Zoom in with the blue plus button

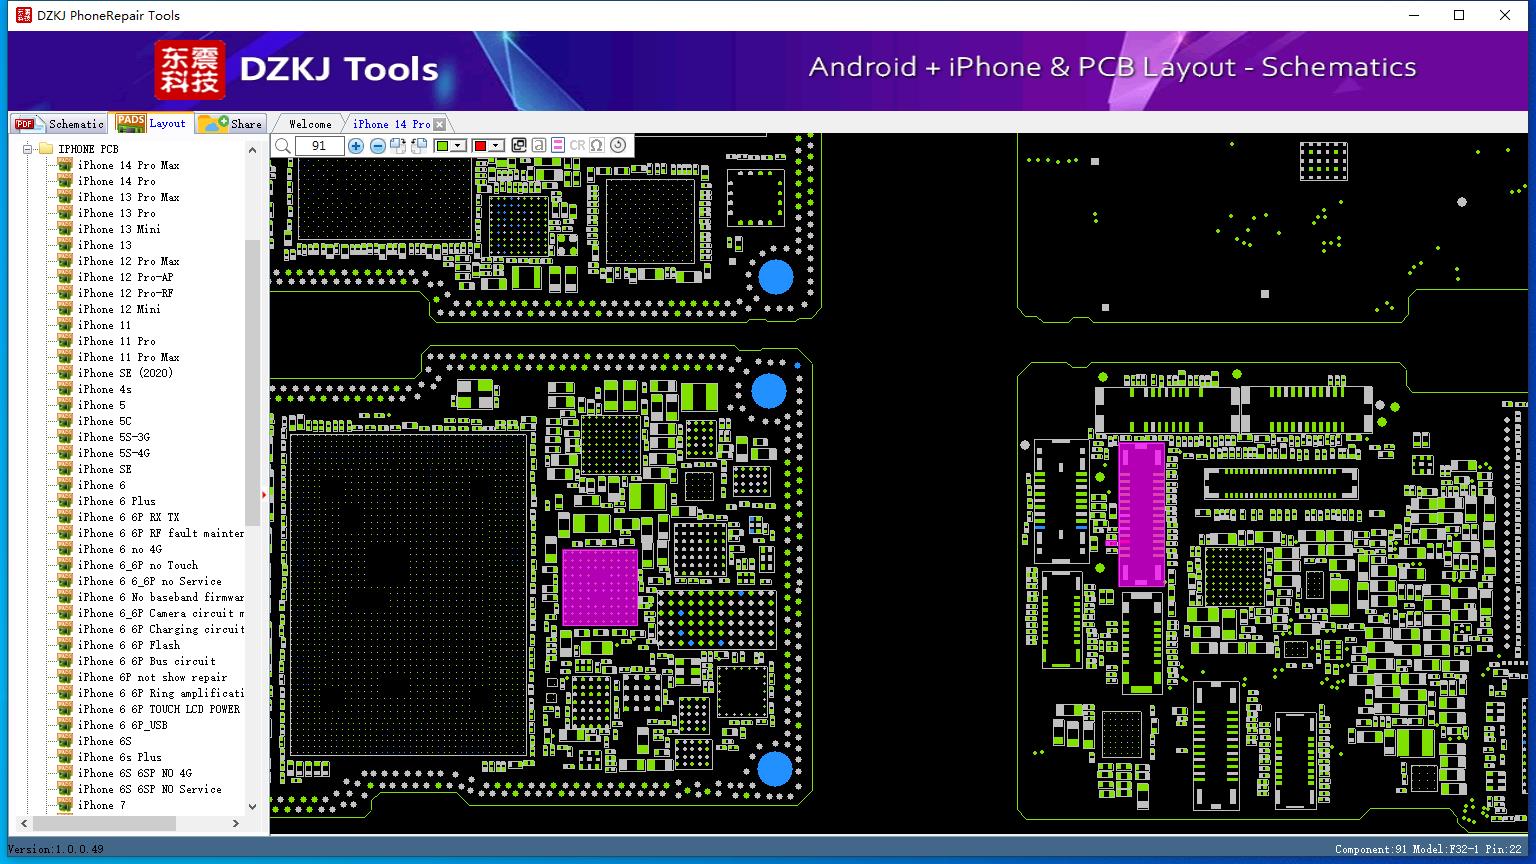(356, 146)
